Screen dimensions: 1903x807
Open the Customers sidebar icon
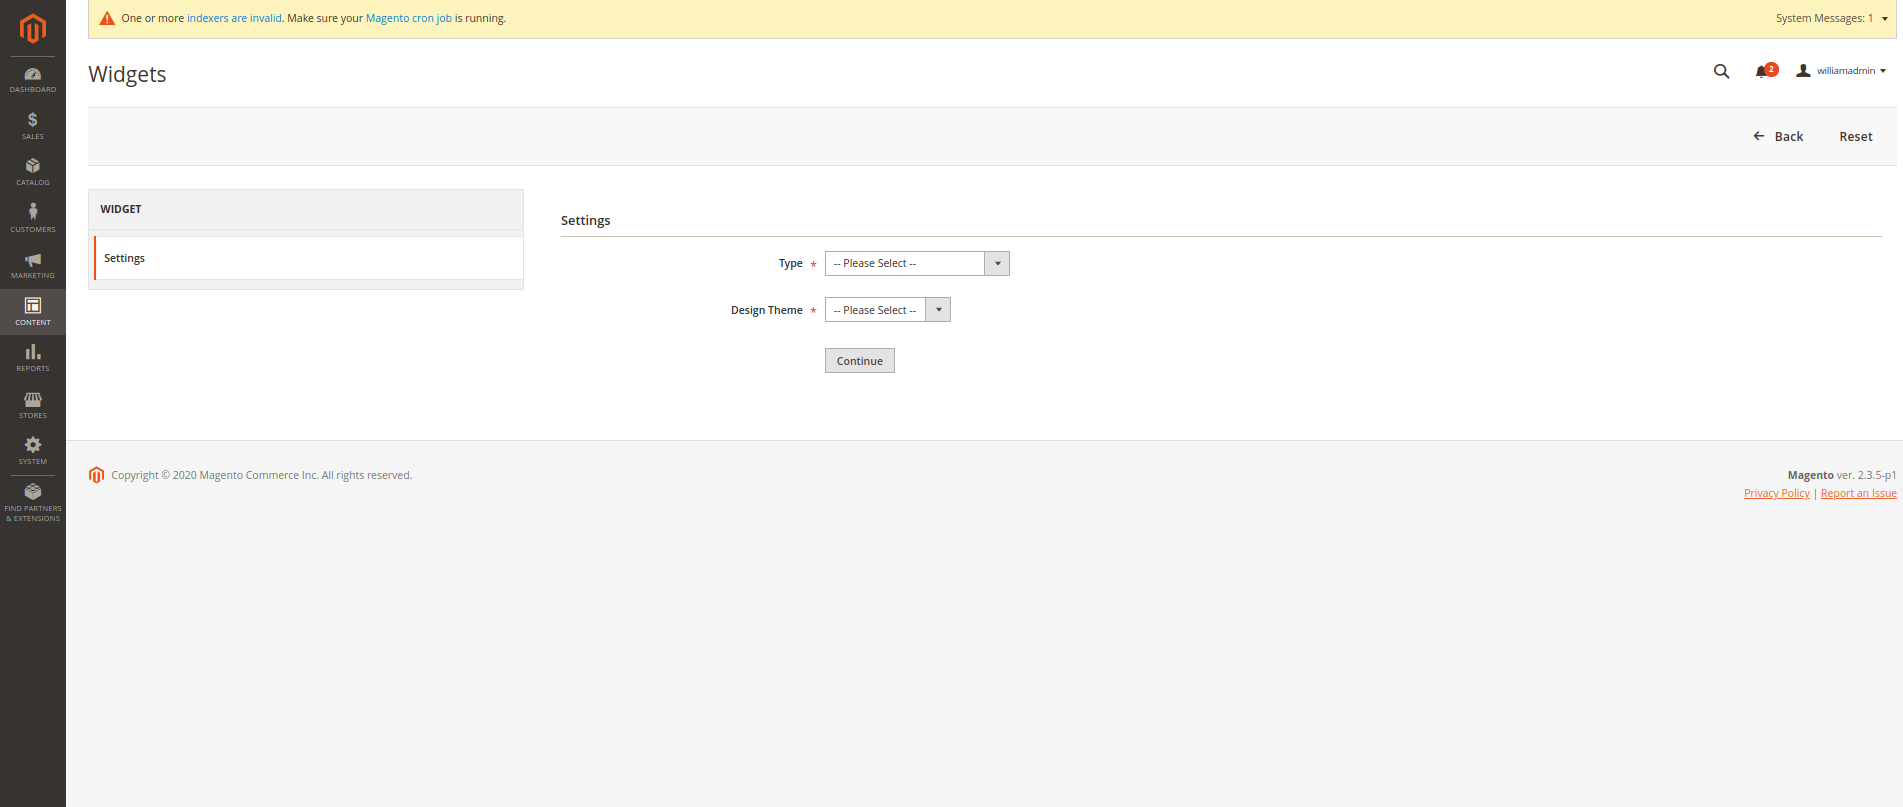point(33,218)
